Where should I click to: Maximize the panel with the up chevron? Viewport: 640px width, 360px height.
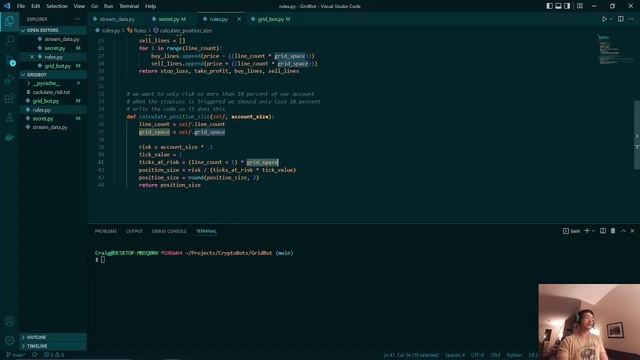click(623, 231)
